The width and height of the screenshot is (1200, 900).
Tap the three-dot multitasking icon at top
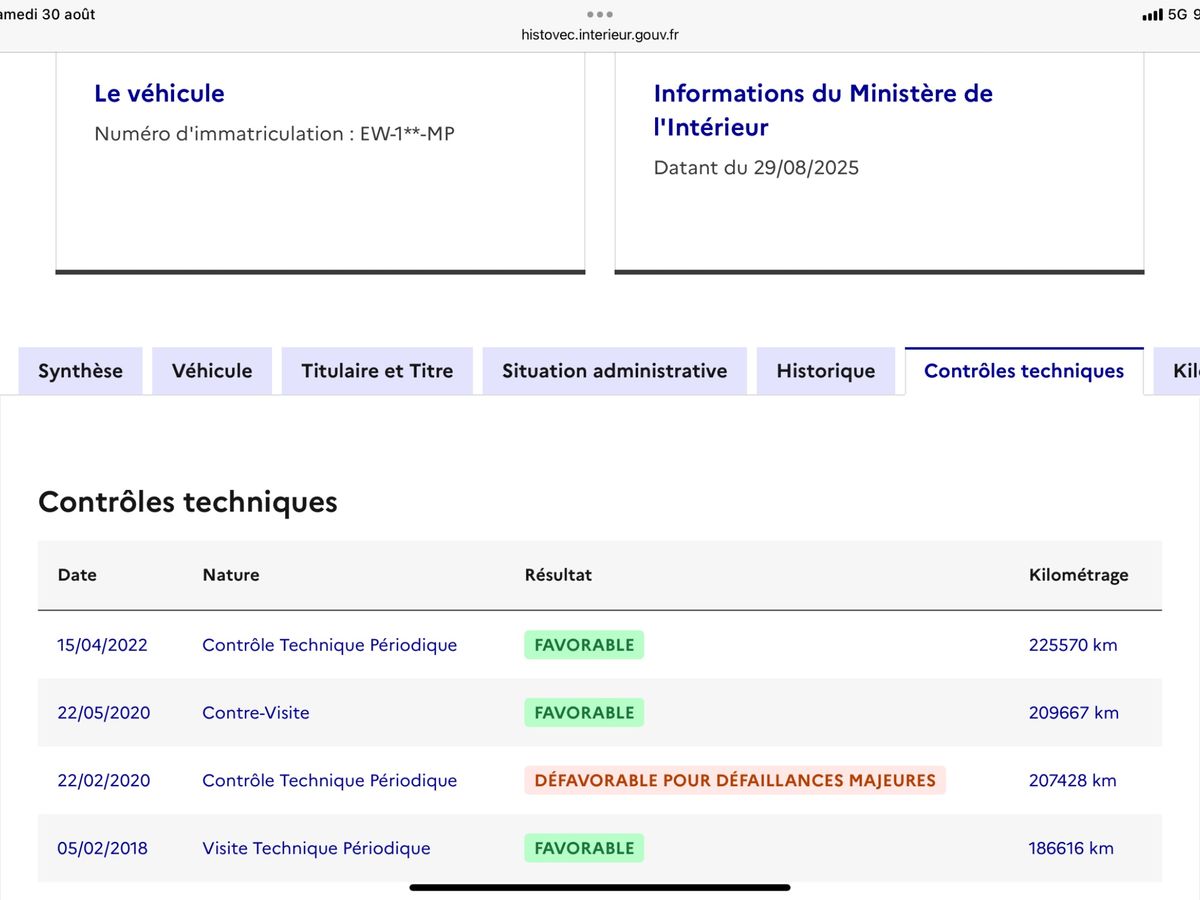[600, 14]
